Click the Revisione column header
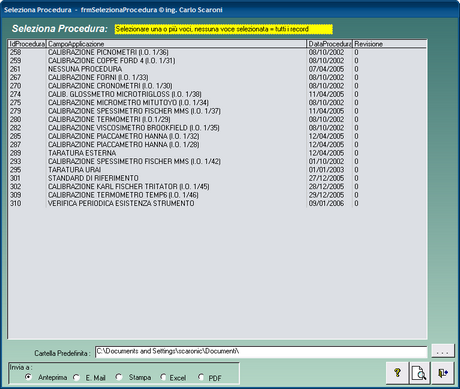The image size is (460, 389). [x=389, y=44]
